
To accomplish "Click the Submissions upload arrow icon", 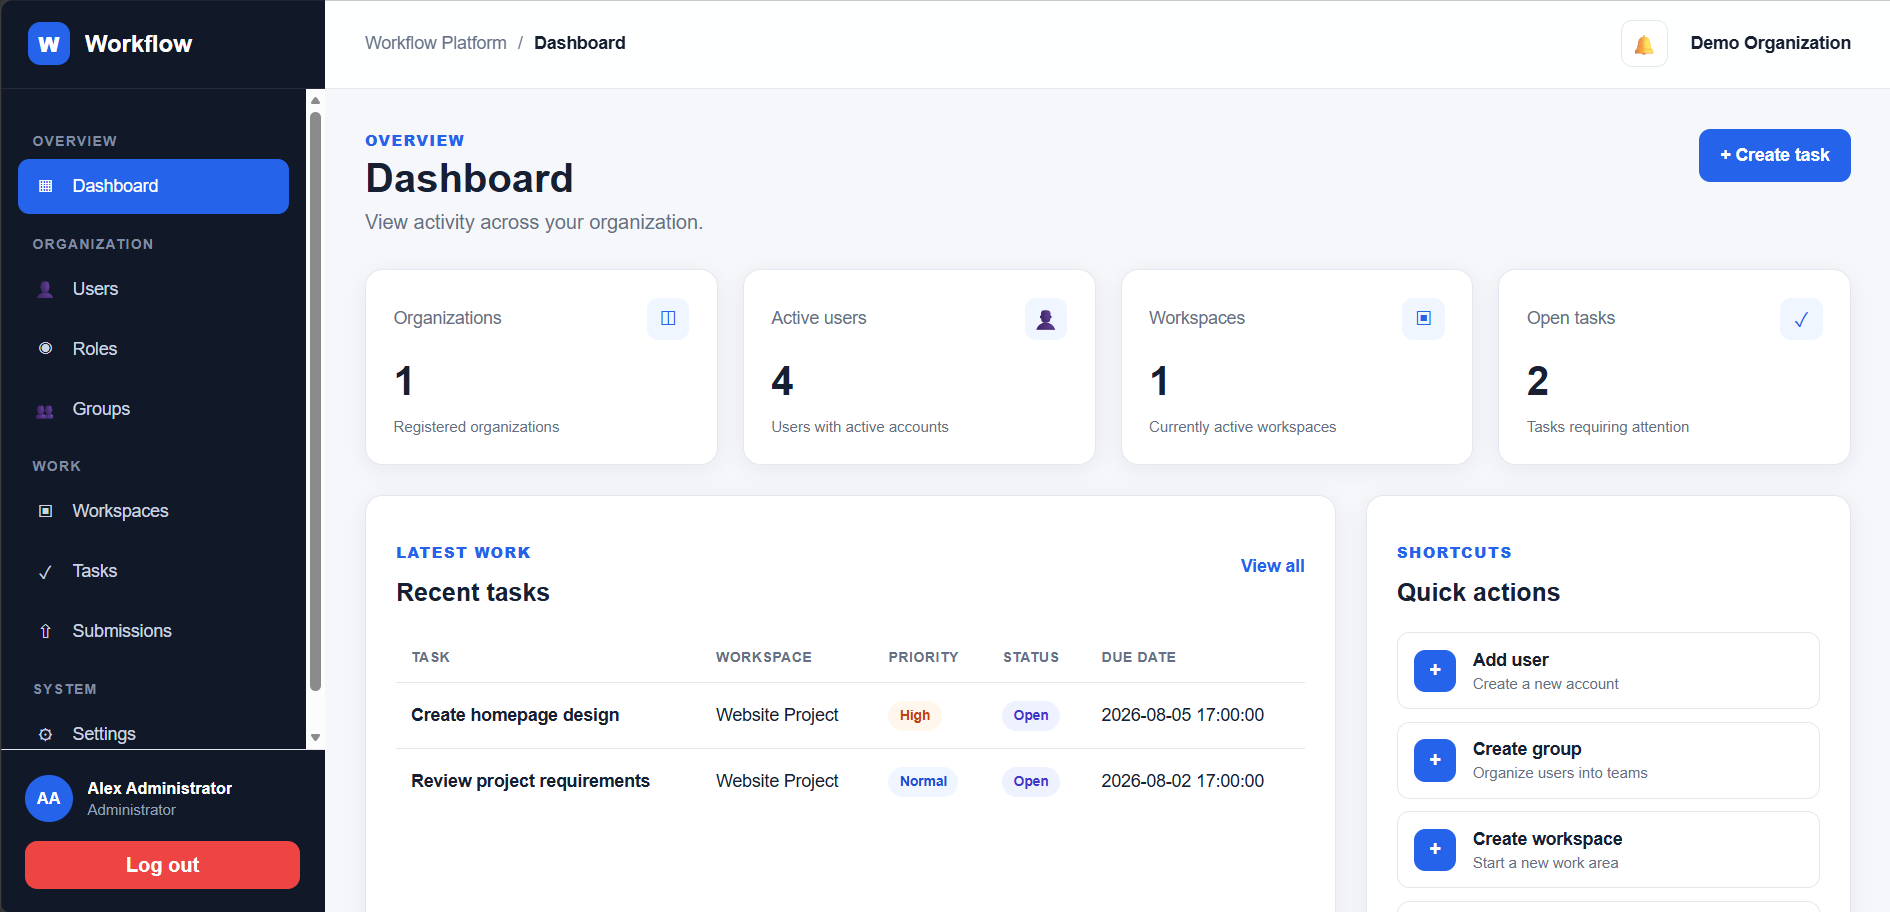I will coord(45,631).
